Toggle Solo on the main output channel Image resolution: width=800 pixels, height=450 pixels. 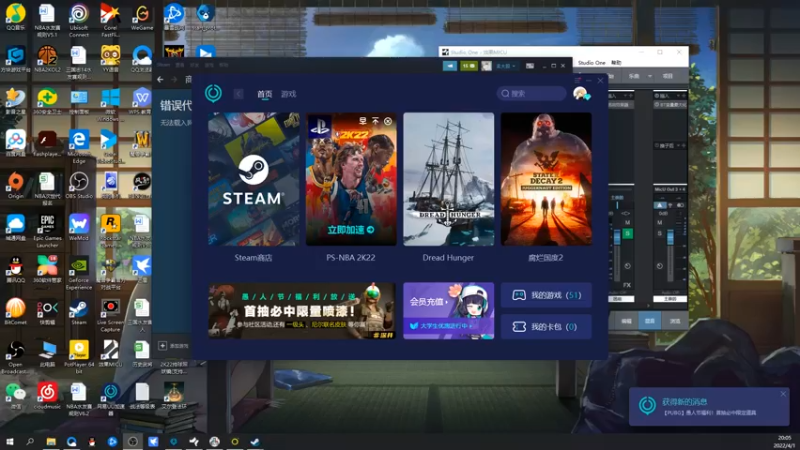(660, 234)
